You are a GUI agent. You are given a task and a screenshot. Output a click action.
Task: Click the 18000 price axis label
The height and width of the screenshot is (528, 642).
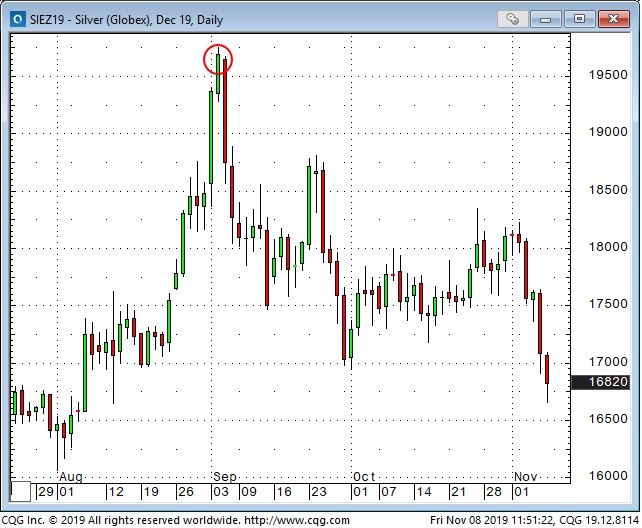coord(608,247)
